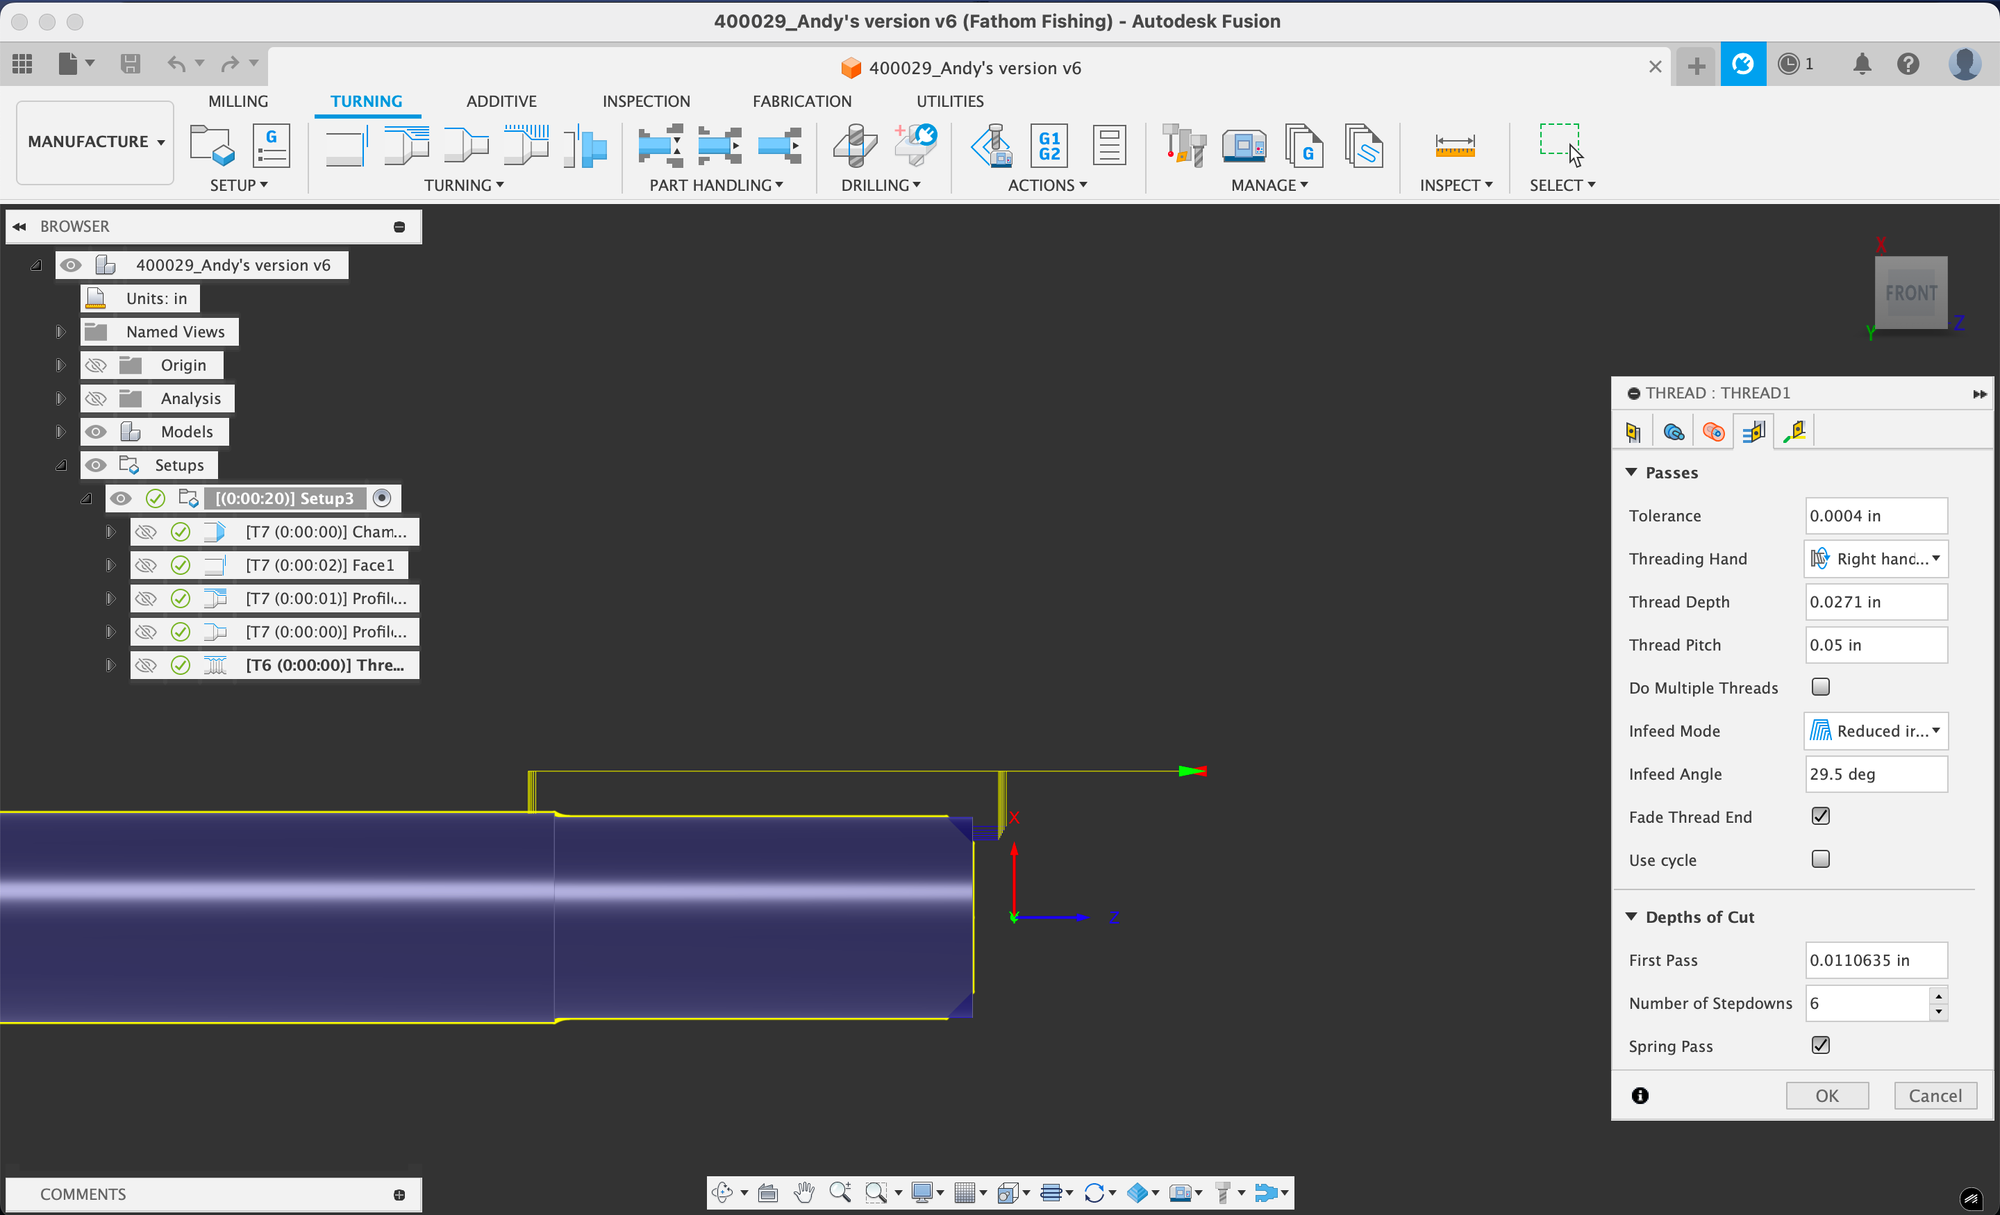Toggle the Use cycle checkbox

click(x=1821, y=859)
